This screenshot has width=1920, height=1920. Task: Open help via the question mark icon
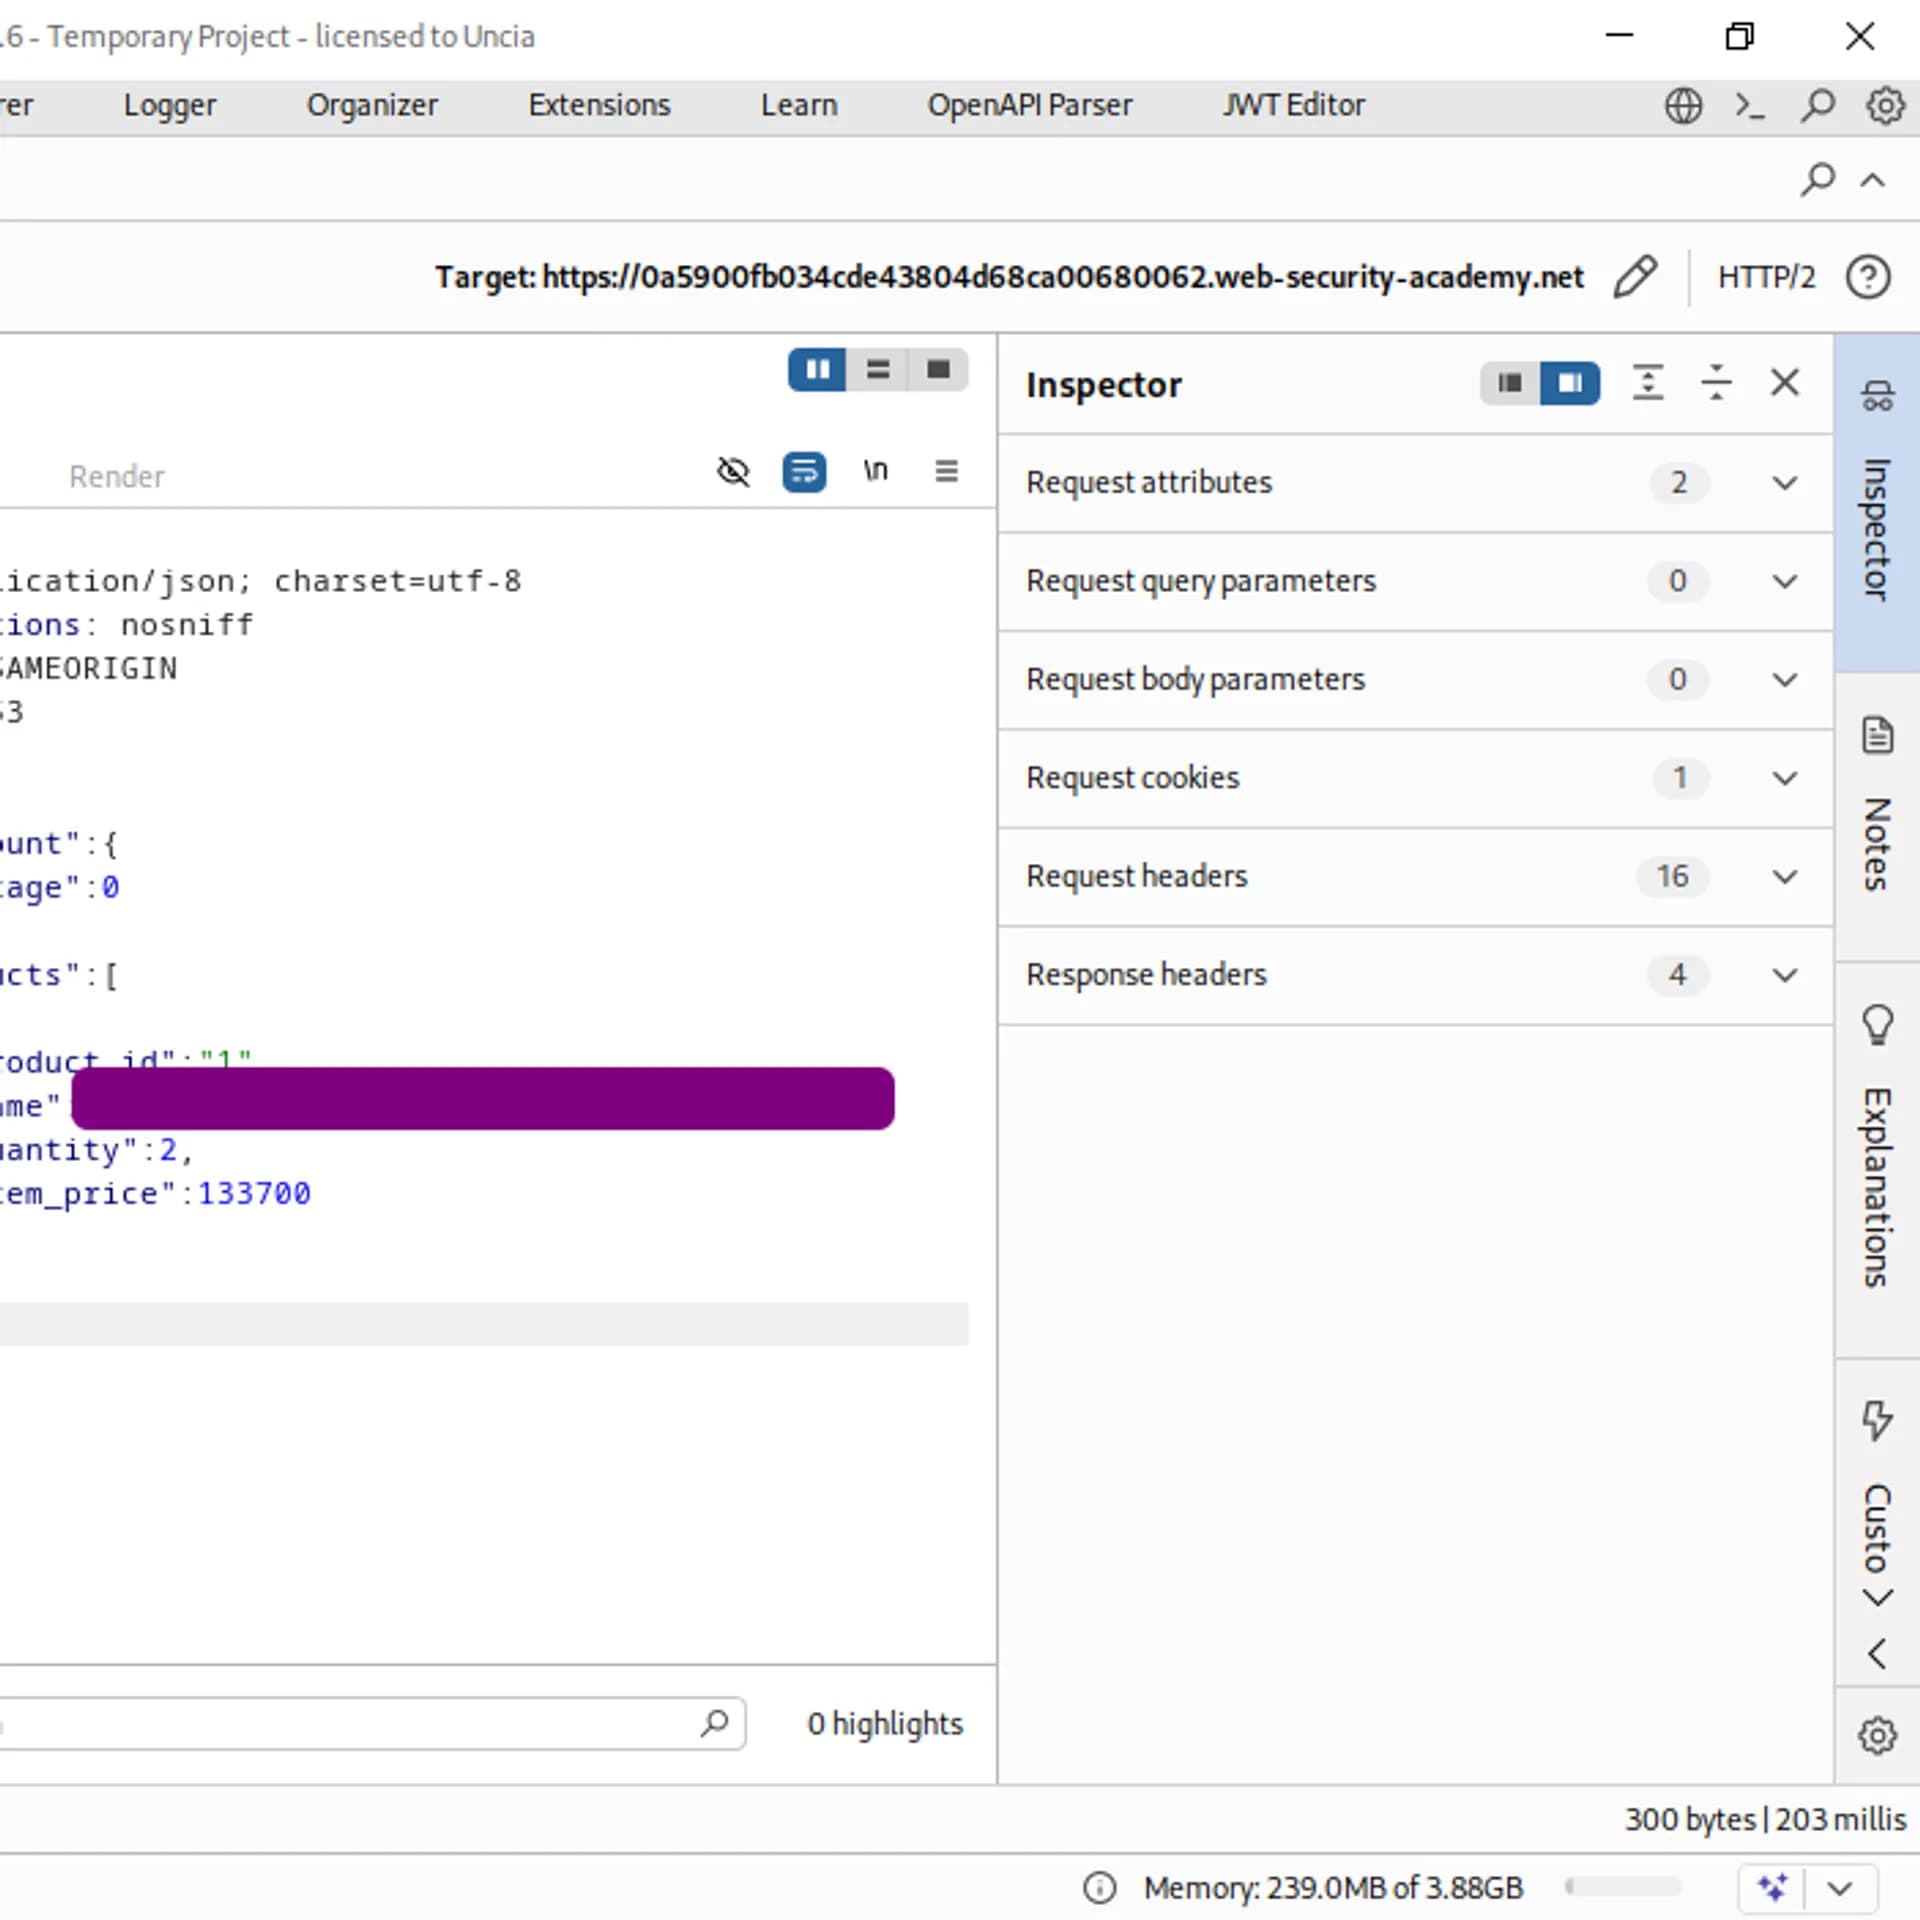tap(1868, 276)
